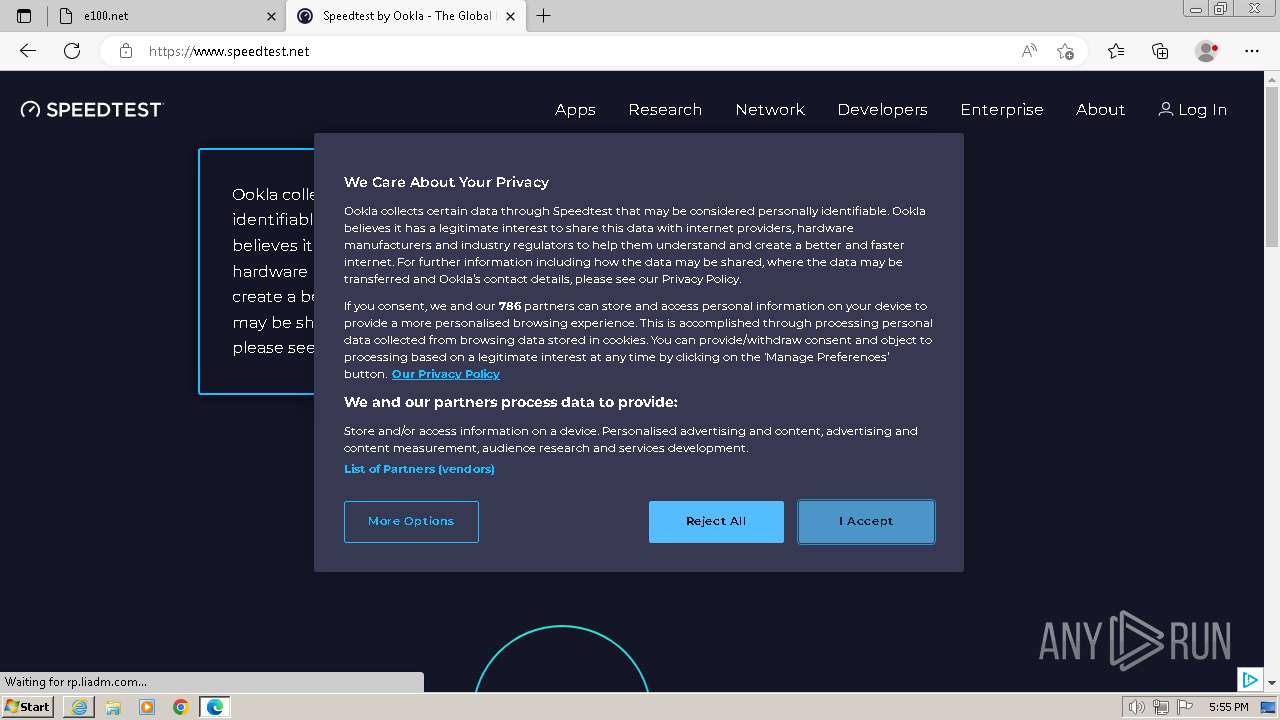Image resolution: width=1280 pixels, height=720 pixels.
Task: Click scrollbar down arrow
Action: coord(1272,682)
